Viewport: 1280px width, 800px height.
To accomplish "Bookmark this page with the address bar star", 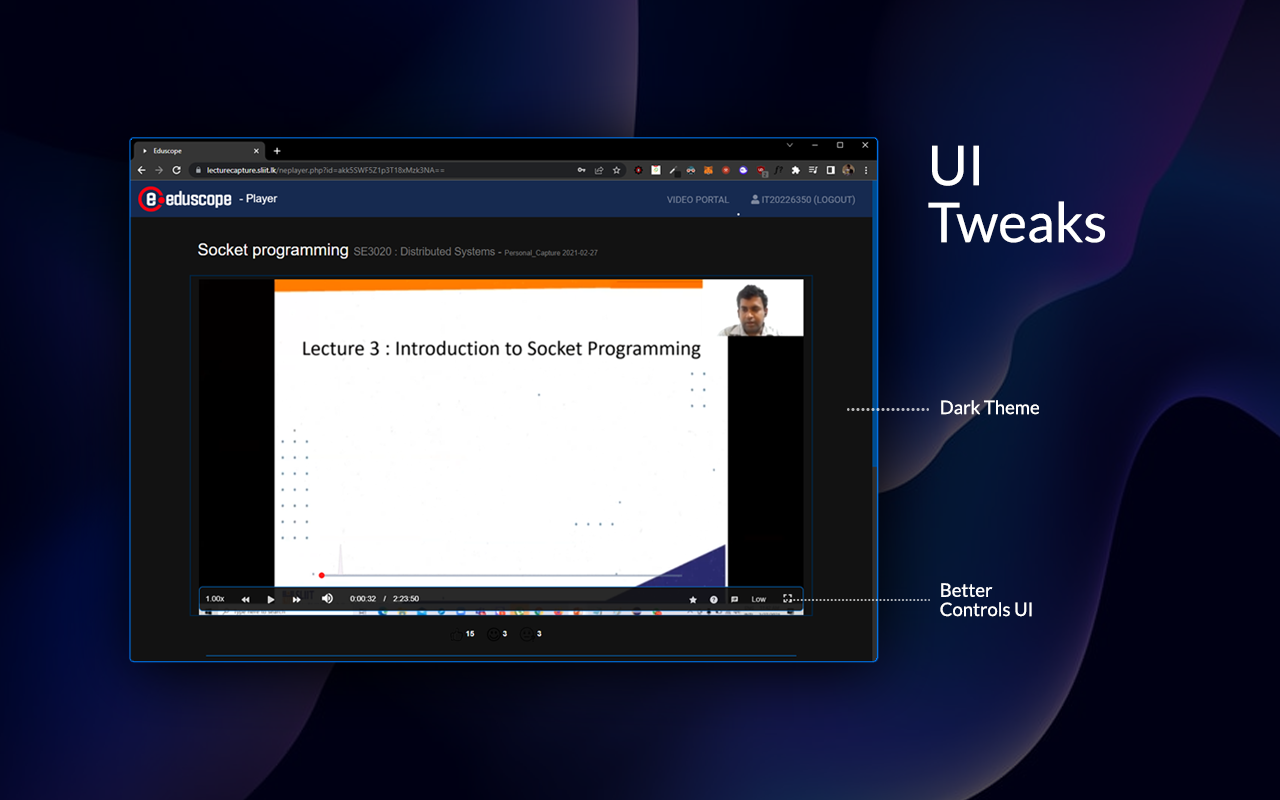I will 617,170.
